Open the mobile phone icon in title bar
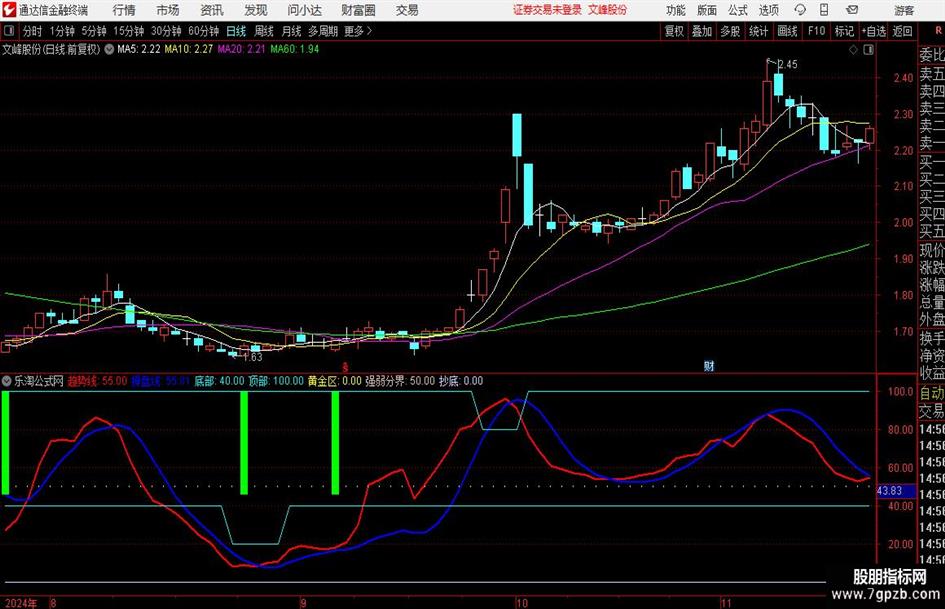The image size is (945, 609). pos(824,10)
